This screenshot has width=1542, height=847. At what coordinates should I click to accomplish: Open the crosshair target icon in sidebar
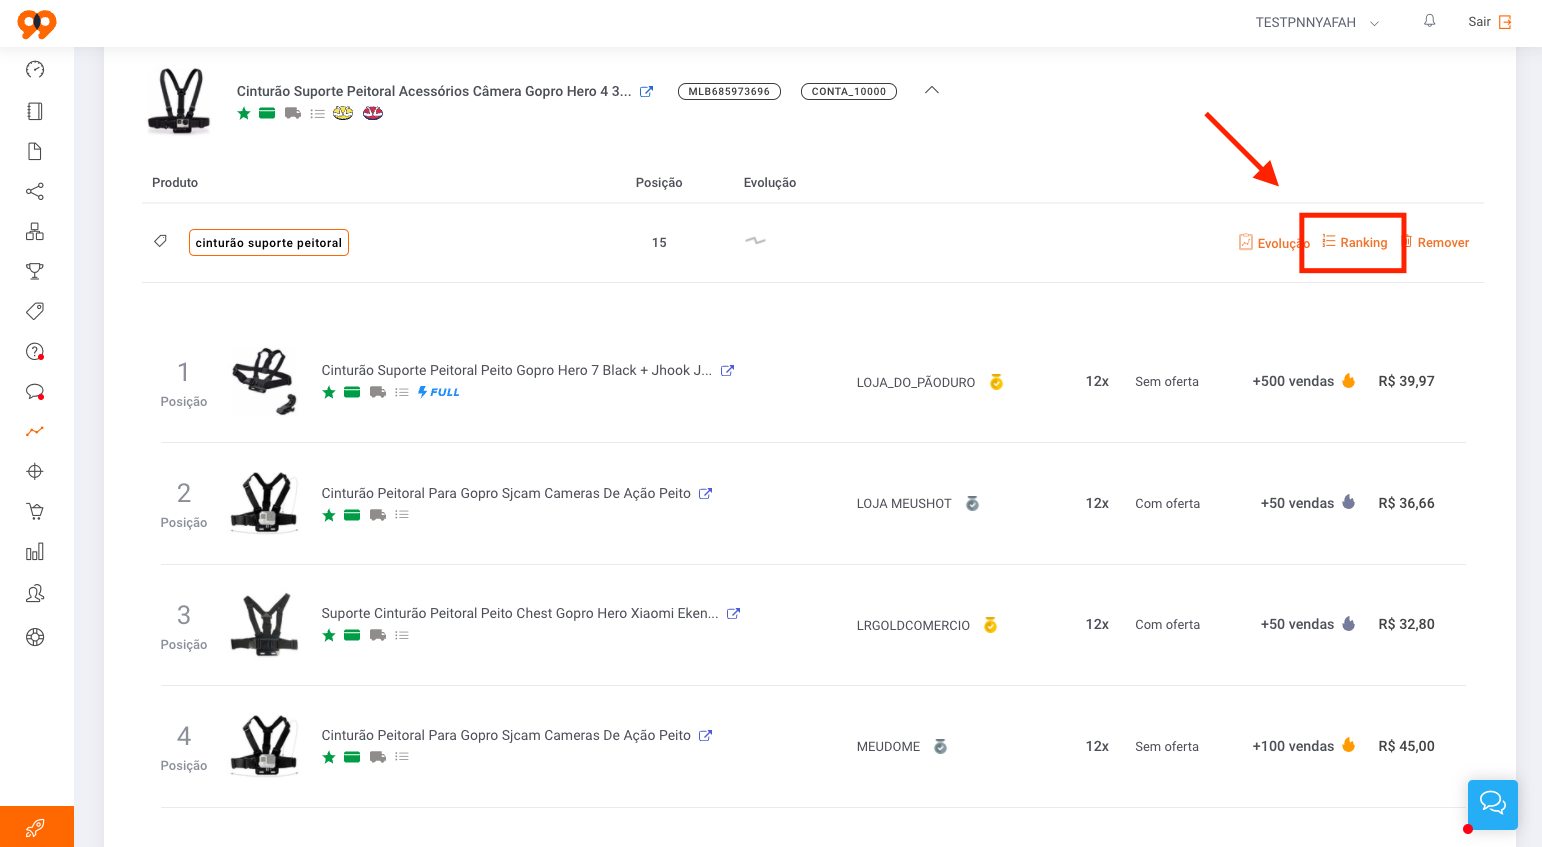coord(35,471)
